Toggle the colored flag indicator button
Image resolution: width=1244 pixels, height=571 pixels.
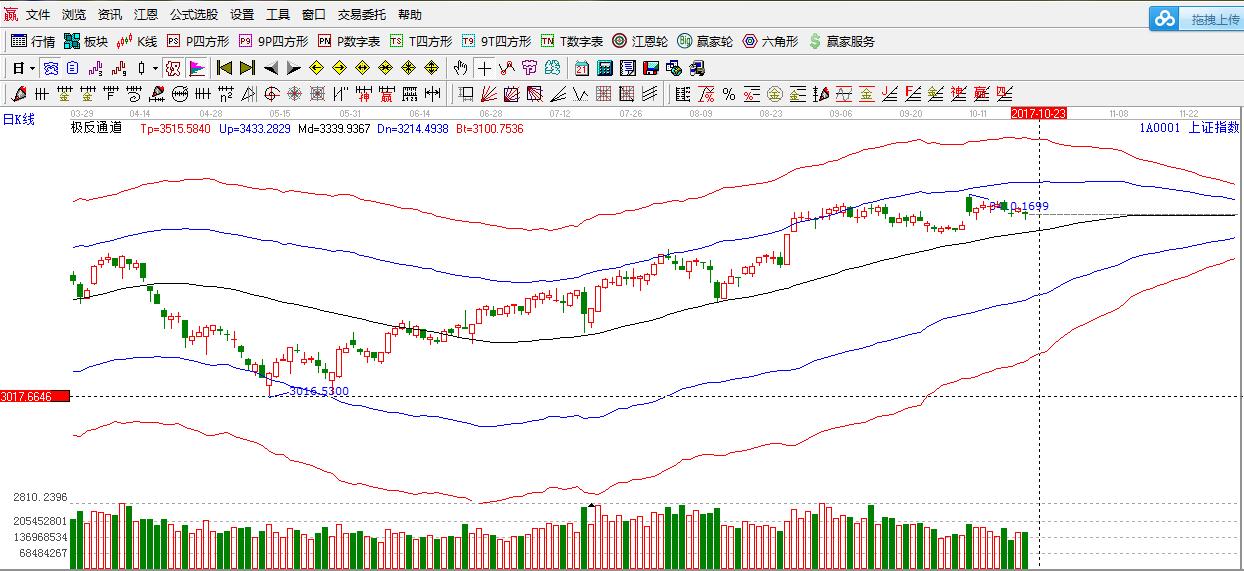pyautogui.click(x=196, y=68)
